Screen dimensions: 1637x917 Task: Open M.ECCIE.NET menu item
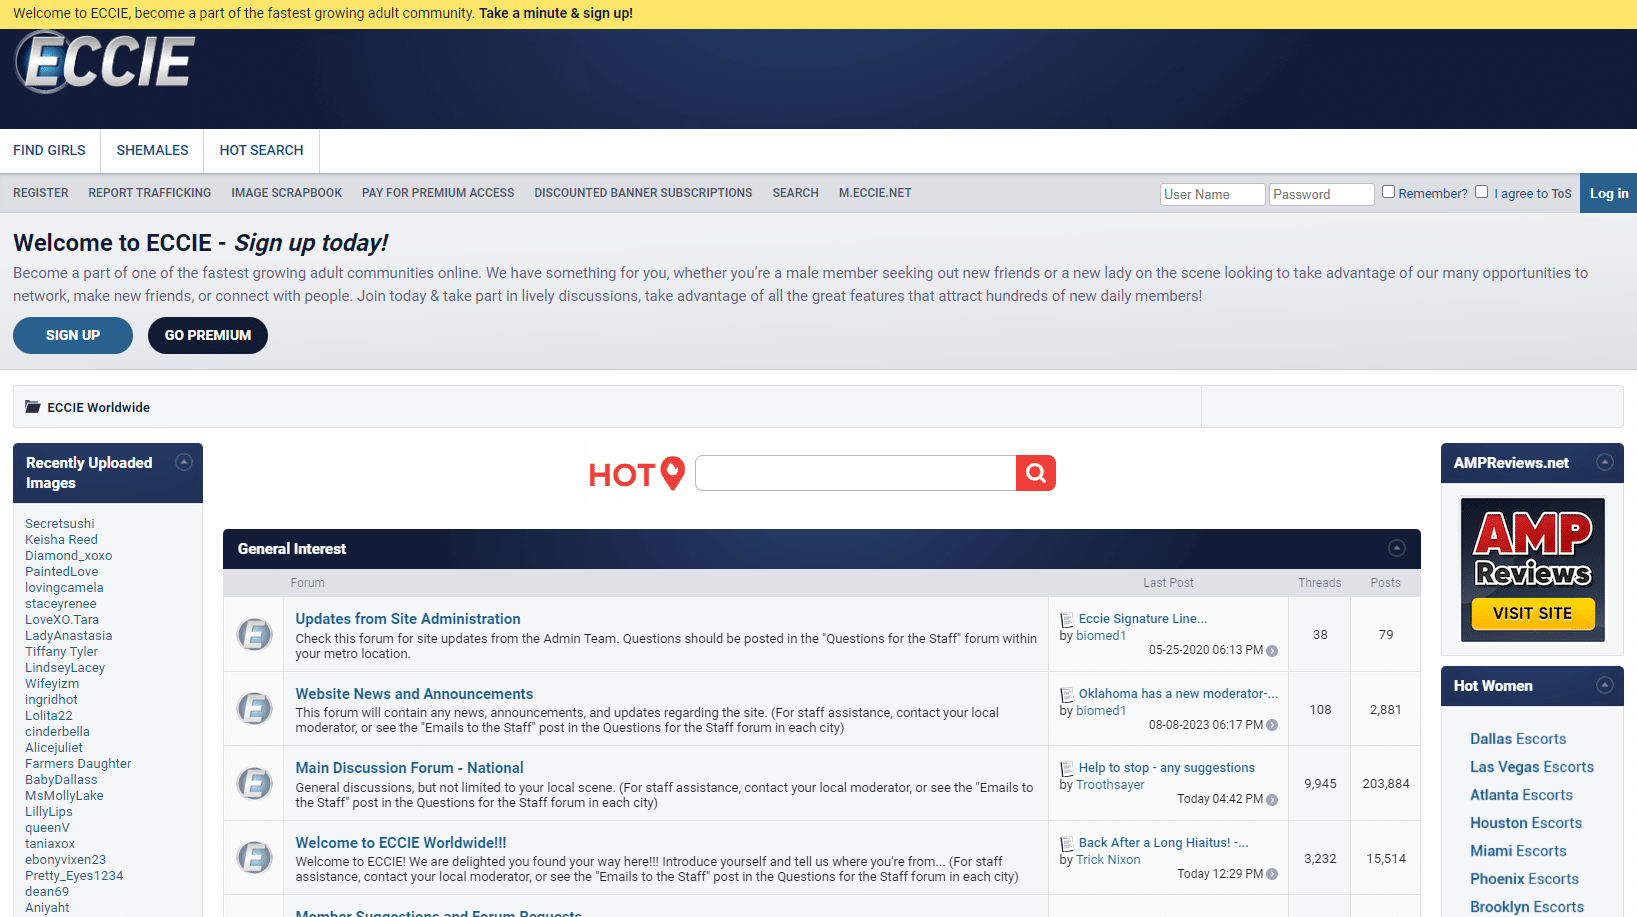pos(875,193)
